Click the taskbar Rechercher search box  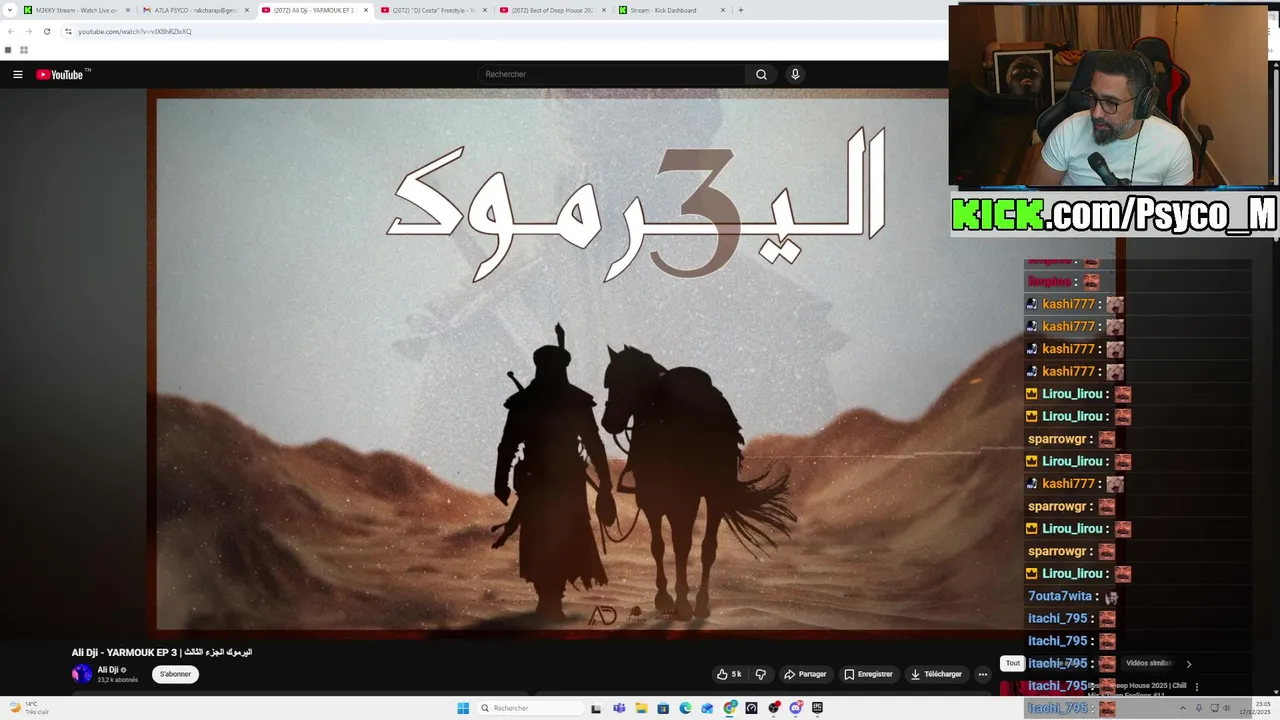530,708
